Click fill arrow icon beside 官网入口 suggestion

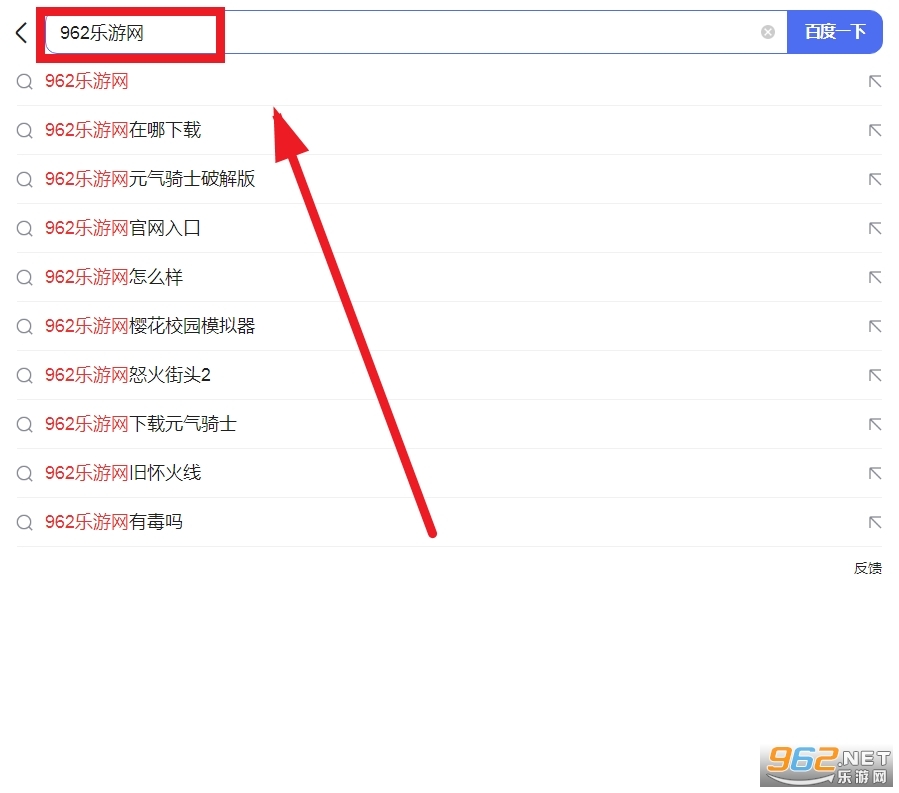874,228
